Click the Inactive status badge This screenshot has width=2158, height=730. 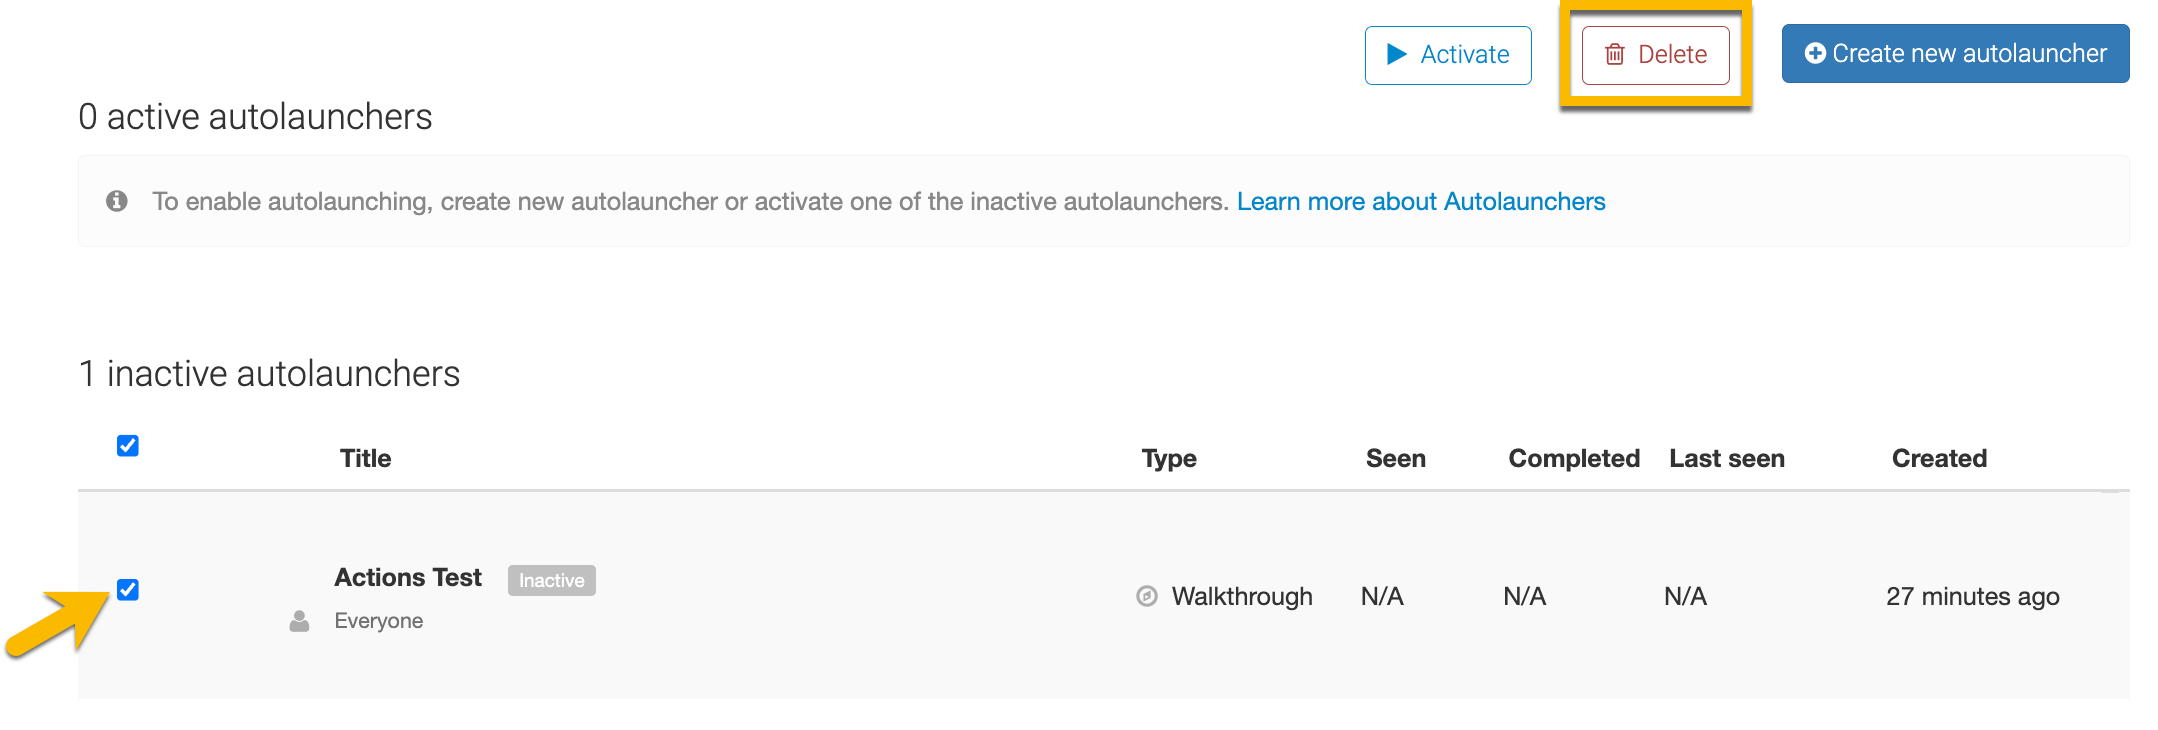click(551, 581)
